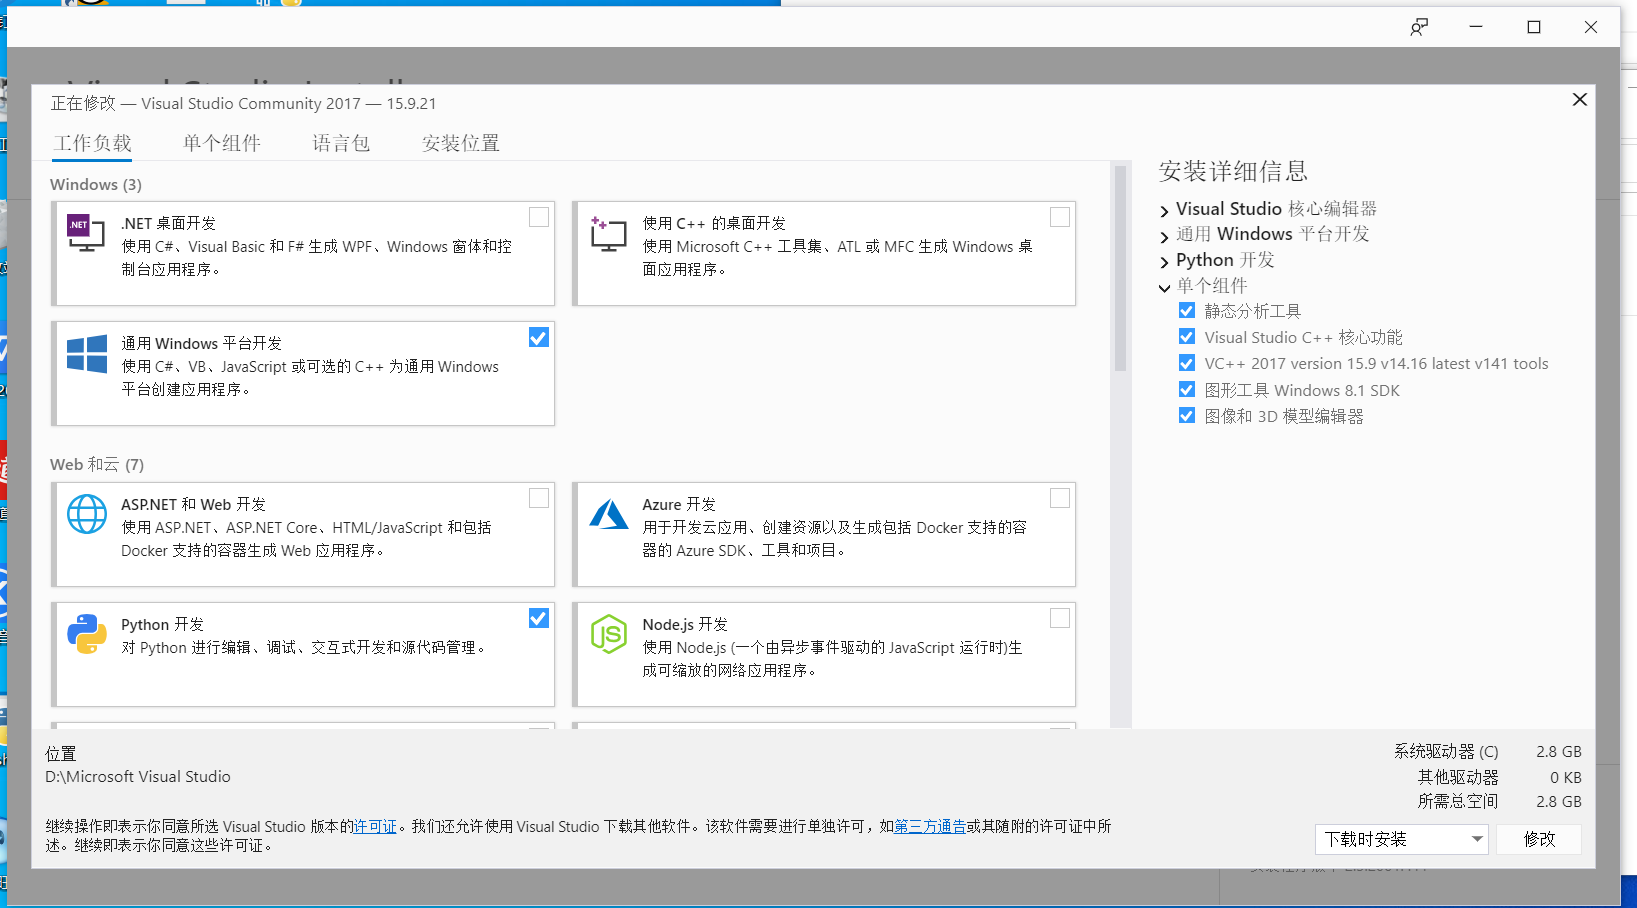
Task: Maximize the Visual Studio Installer window
Action: coord(1534,27)
